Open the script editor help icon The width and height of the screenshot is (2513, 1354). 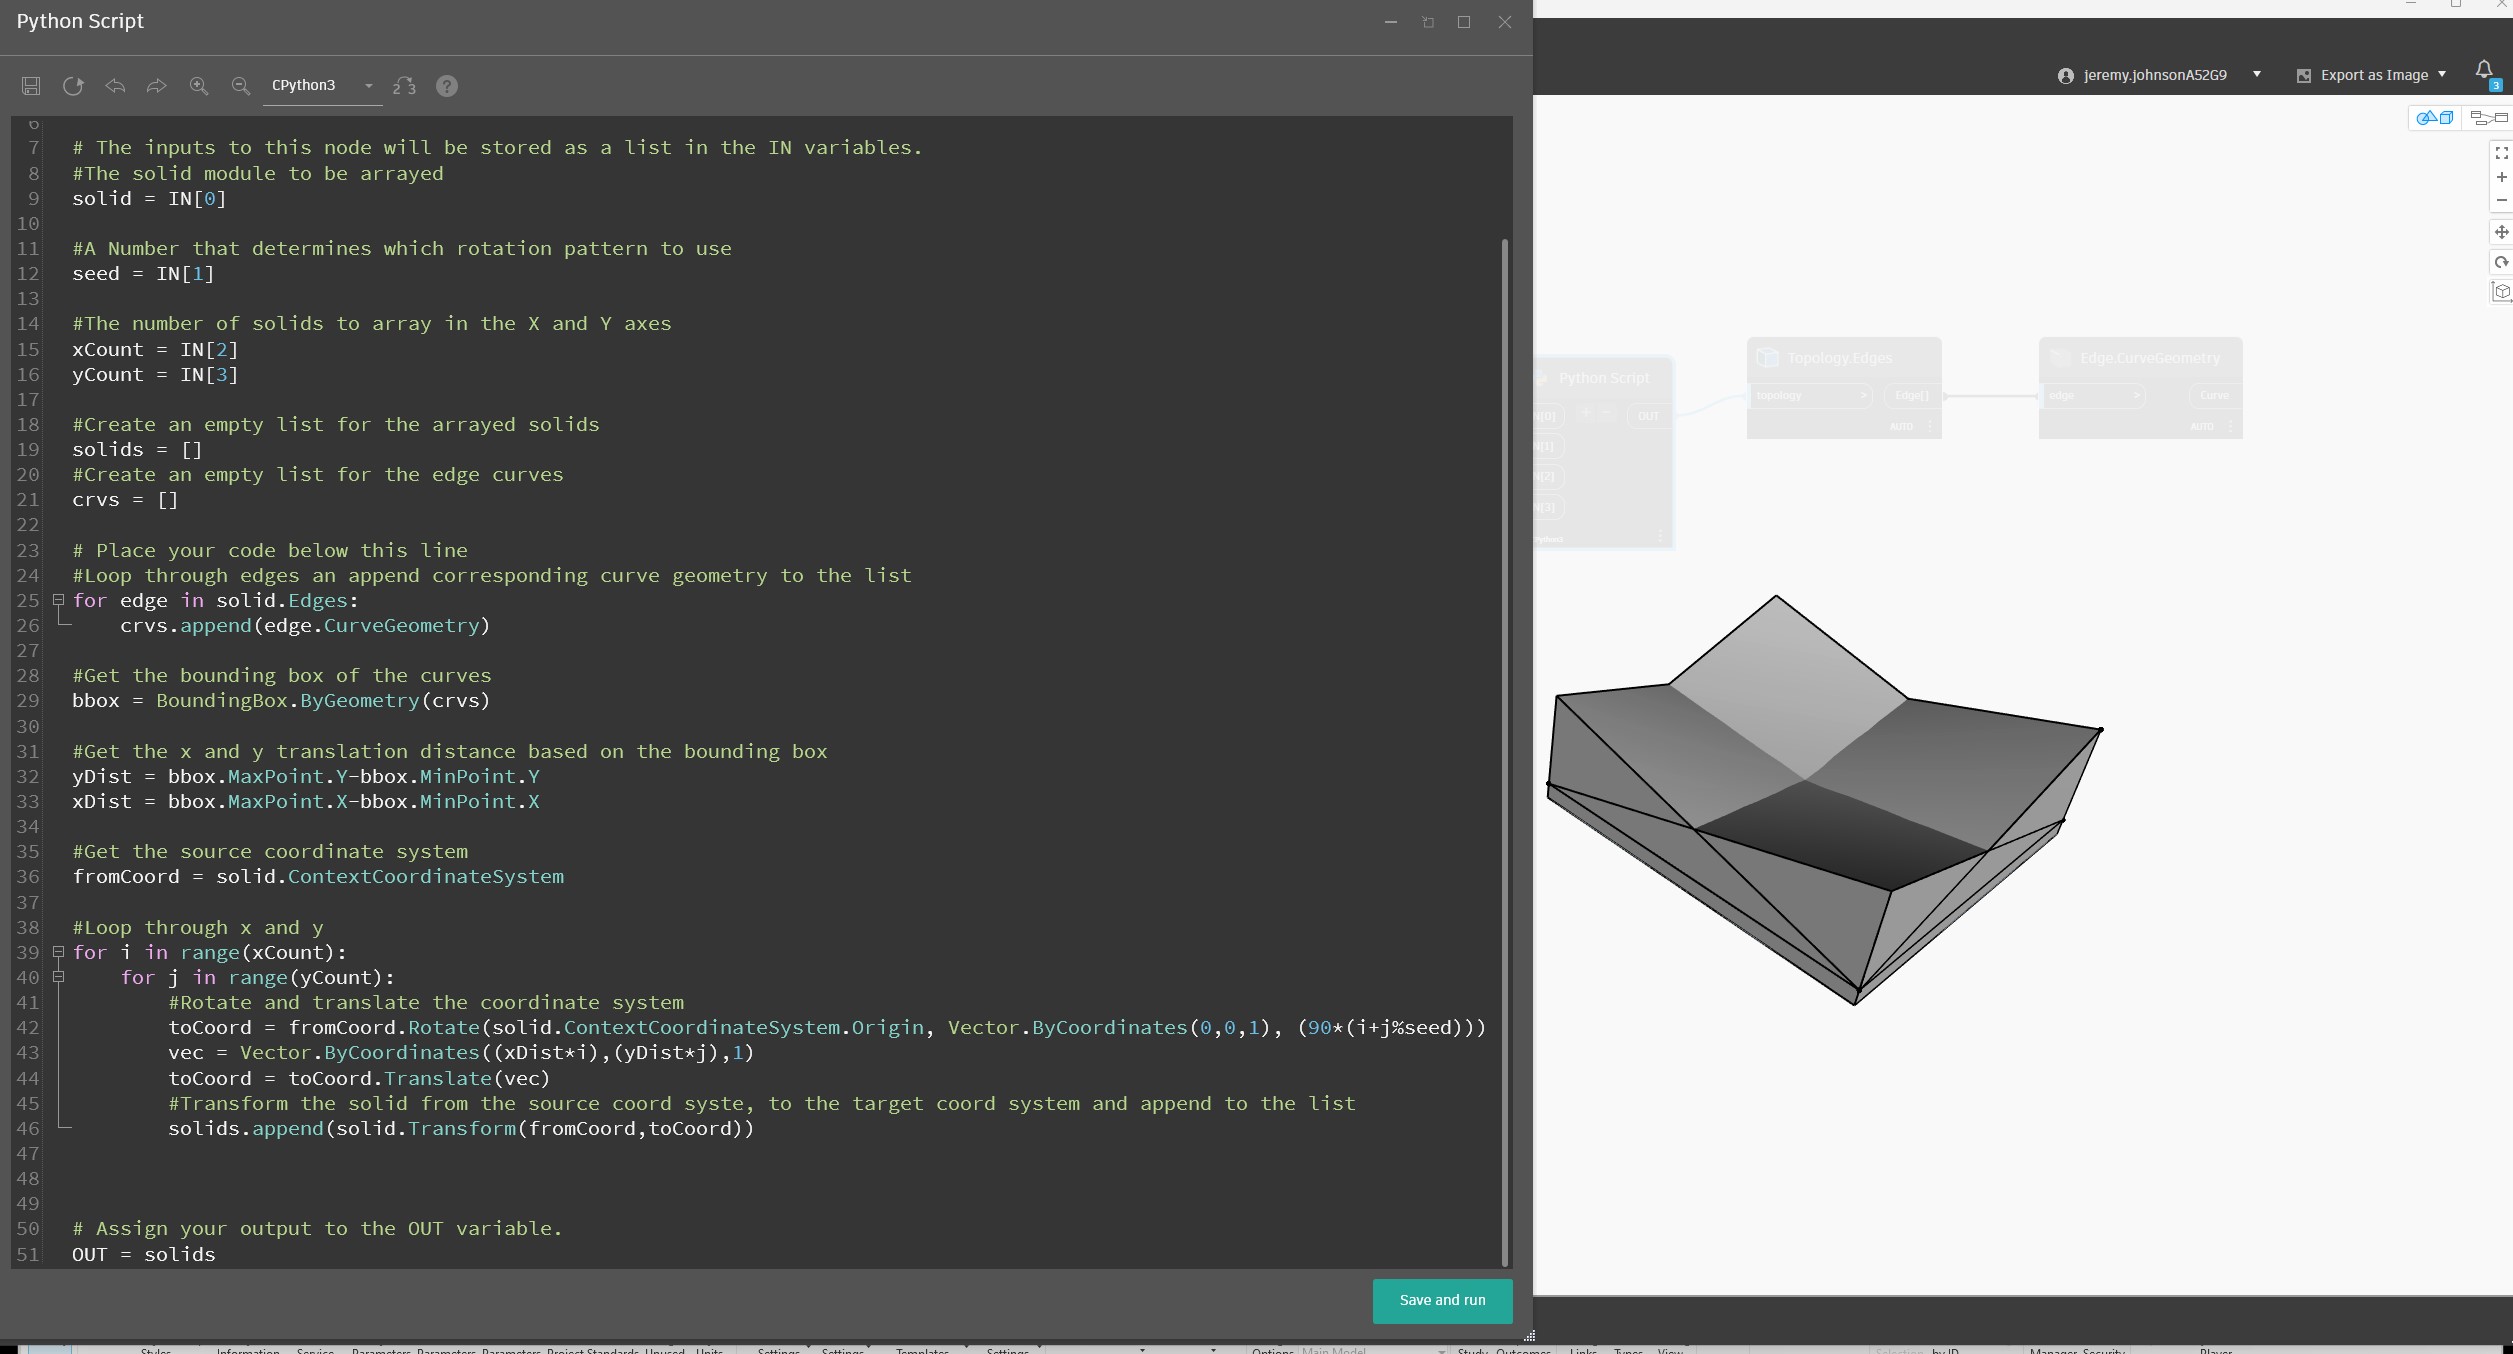(447, 86)
